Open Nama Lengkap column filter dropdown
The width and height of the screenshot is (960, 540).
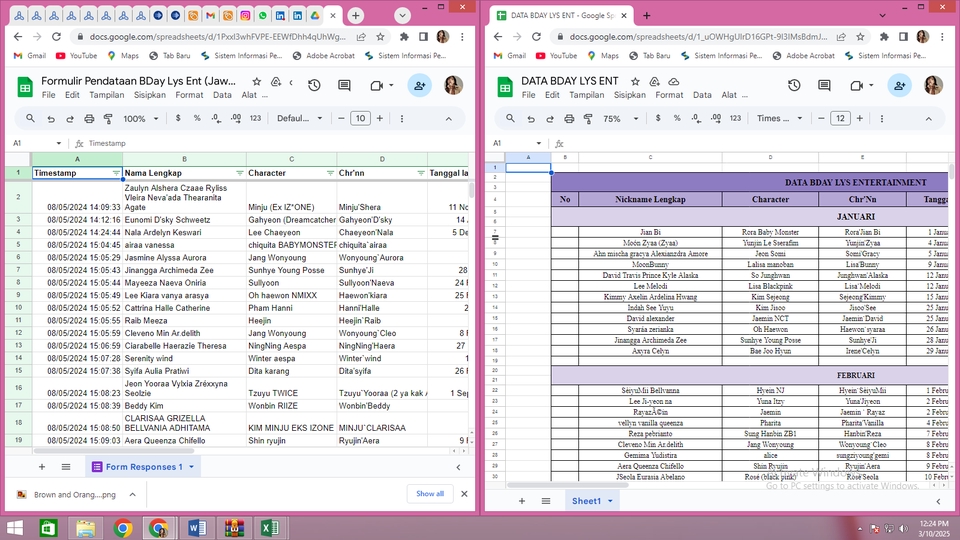(240, 173)
